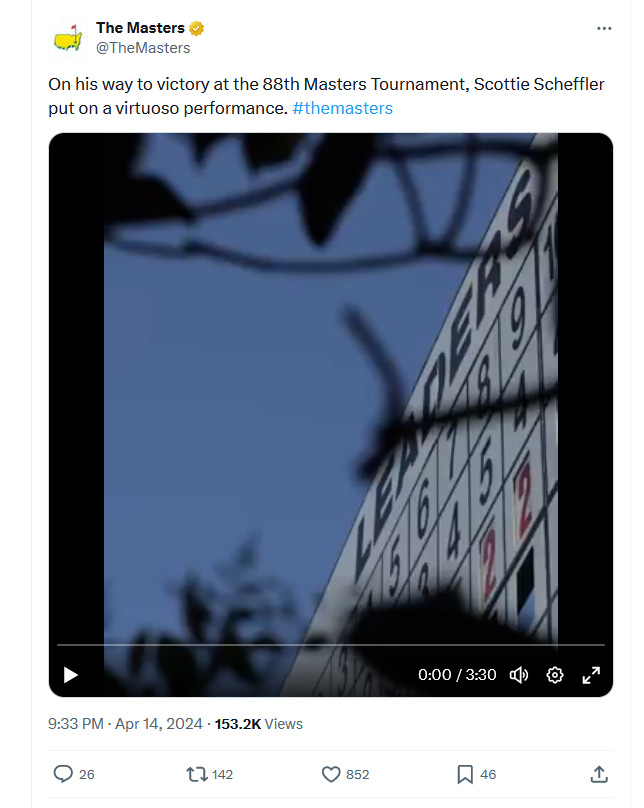Mute the video volume
644x808 pixels.
pos(519,675)
